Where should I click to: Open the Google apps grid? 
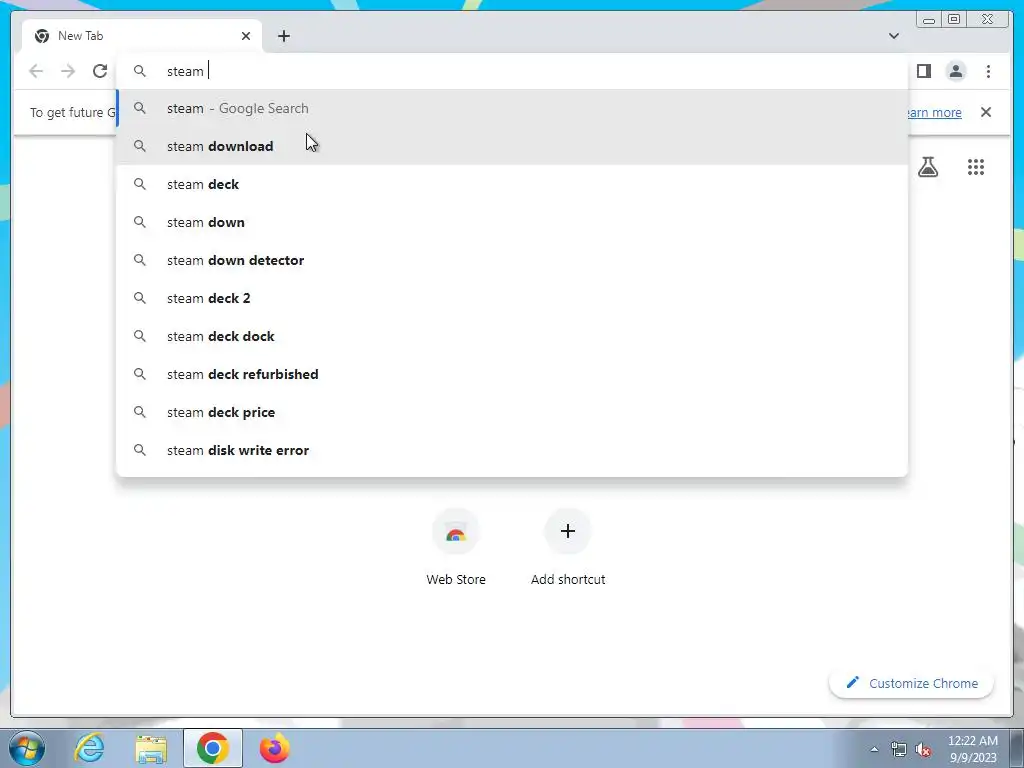pos(976,167)
